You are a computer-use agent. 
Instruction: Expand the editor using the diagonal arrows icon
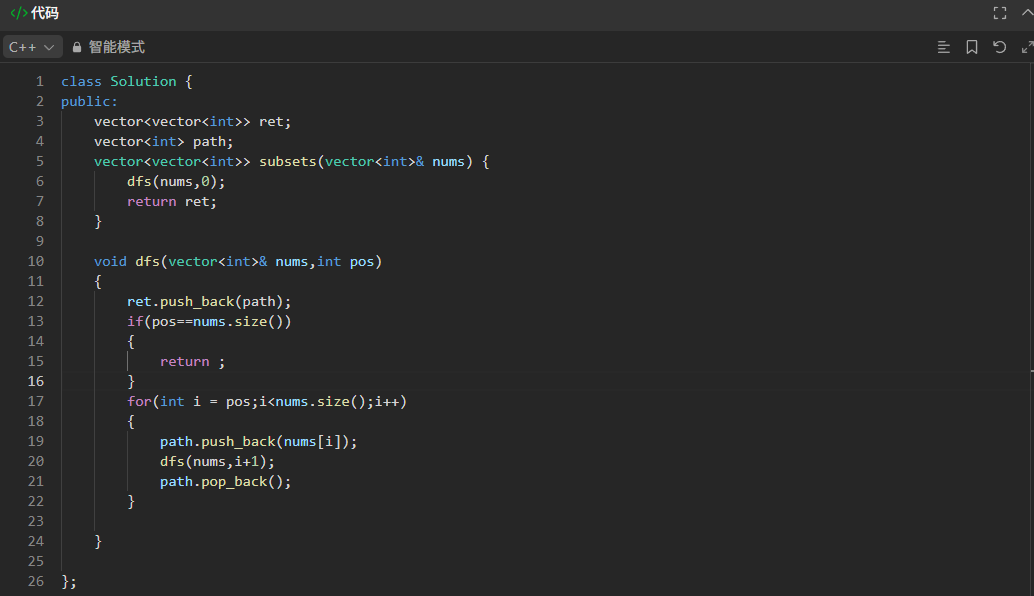point(1027,47)
